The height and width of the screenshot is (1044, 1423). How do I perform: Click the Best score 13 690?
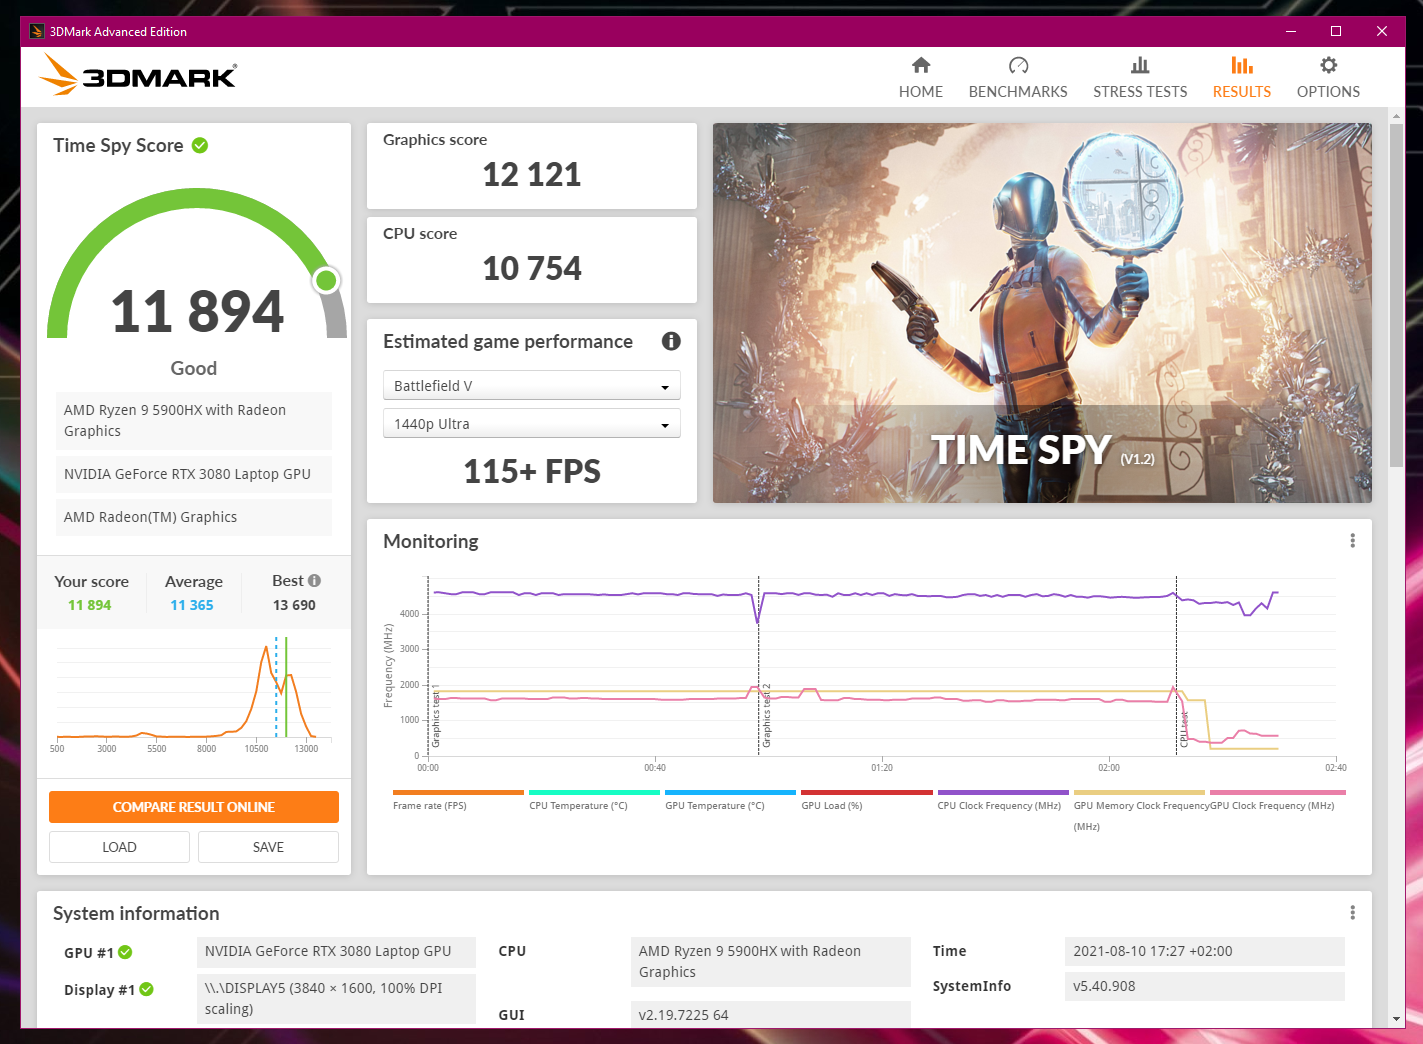point(294,605)
